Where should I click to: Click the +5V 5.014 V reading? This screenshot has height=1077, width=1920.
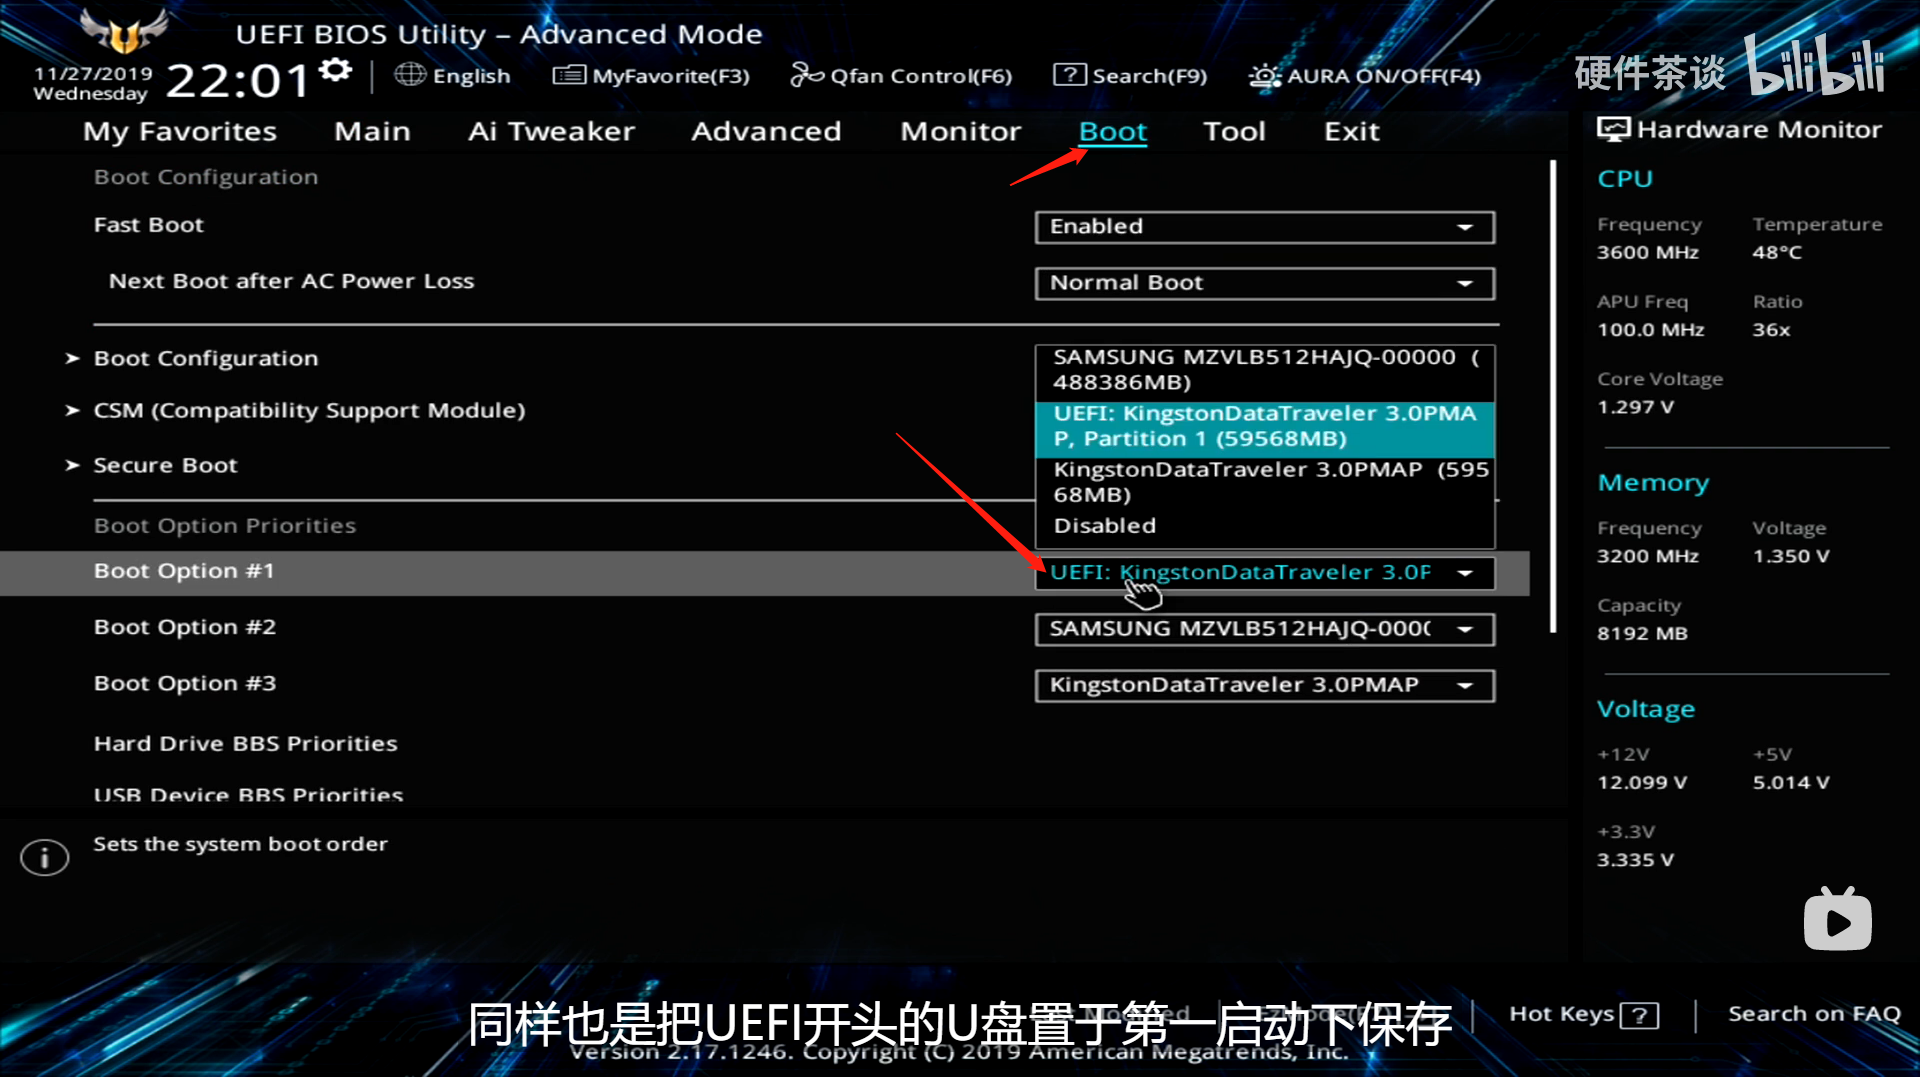pos(1791,783)
